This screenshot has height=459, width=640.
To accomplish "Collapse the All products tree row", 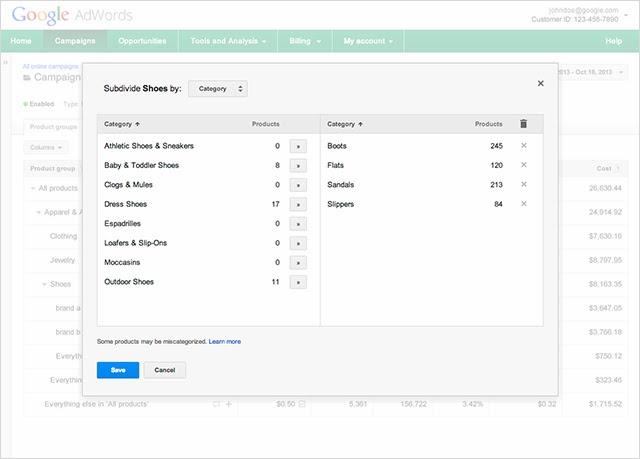I will coord(33,188).
